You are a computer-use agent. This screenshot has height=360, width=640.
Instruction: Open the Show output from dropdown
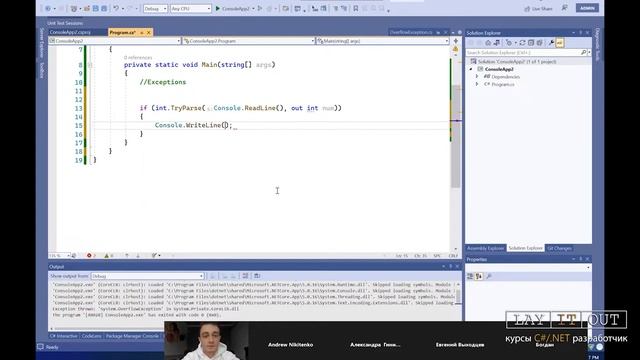point(147,276)
